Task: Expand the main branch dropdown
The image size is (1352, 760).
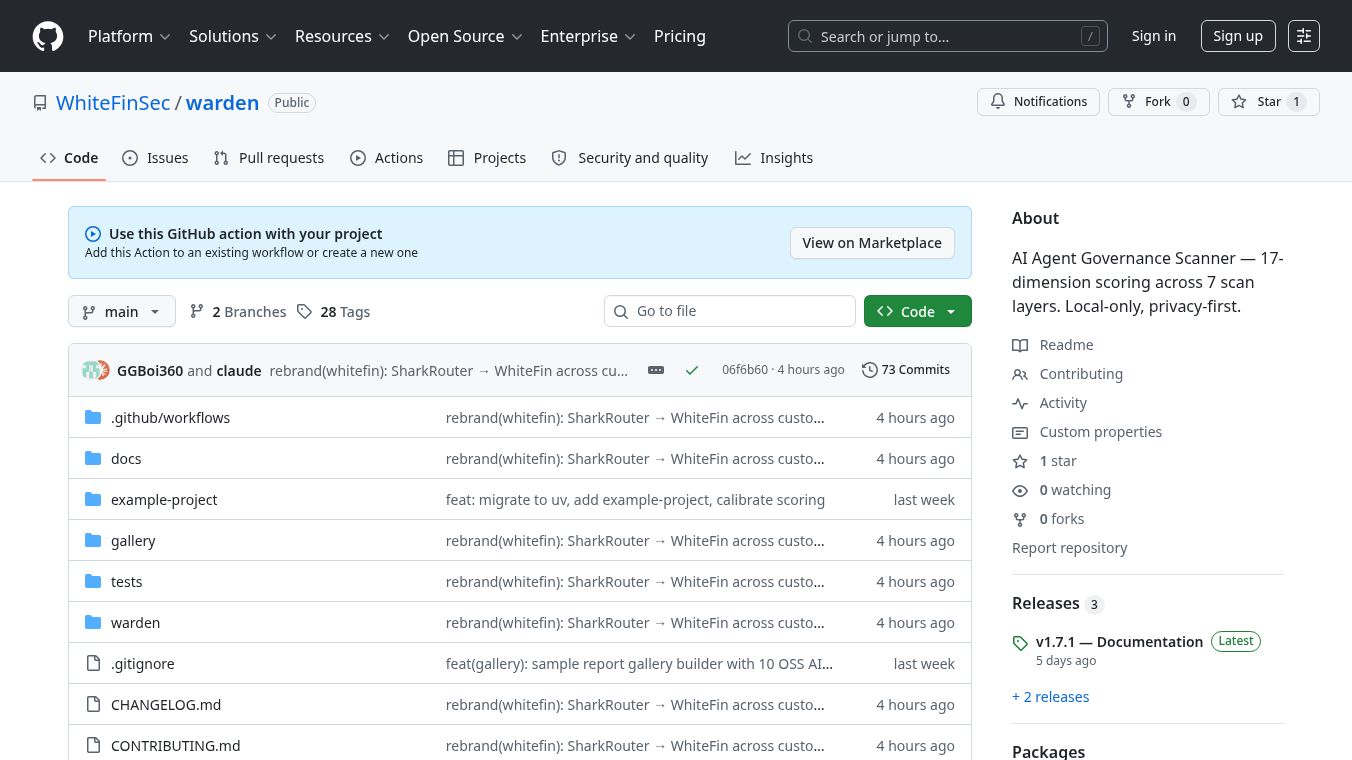Action: (122, 312)
